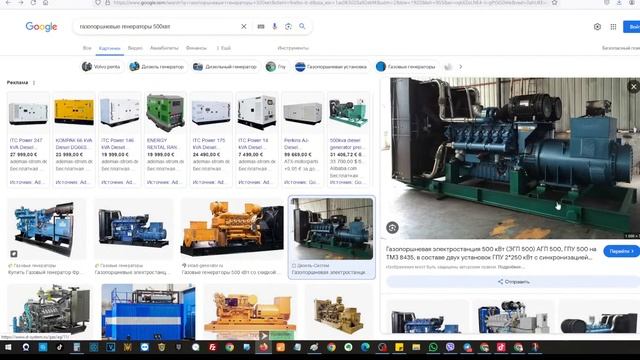Switch to the Видео tab
640x360 pixels.
tap(135, 48)
